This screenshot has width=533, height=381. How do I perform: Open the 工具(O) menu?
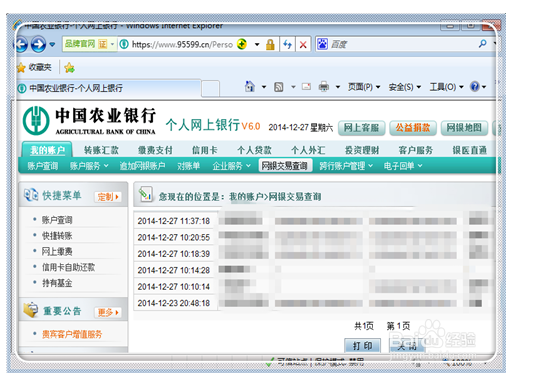point(446,87)
